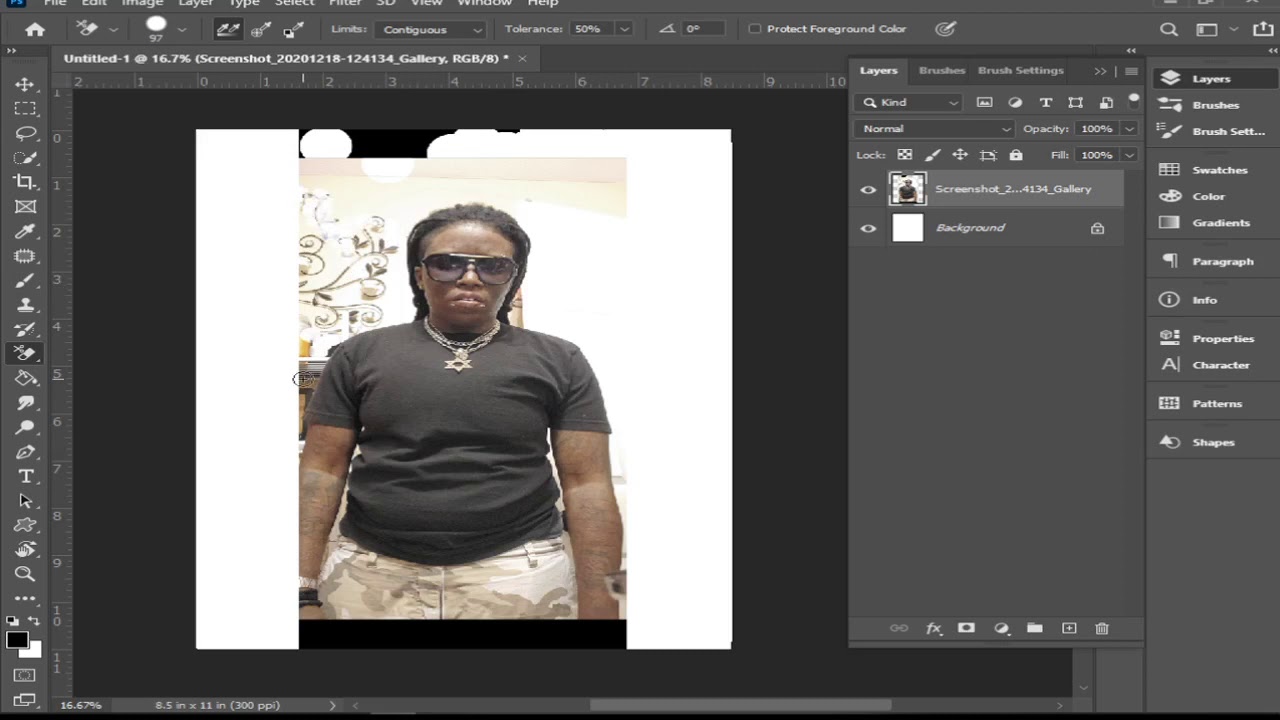
Task: Select the Spot Healing Brush tool
Action: click(x=25, y=256)
